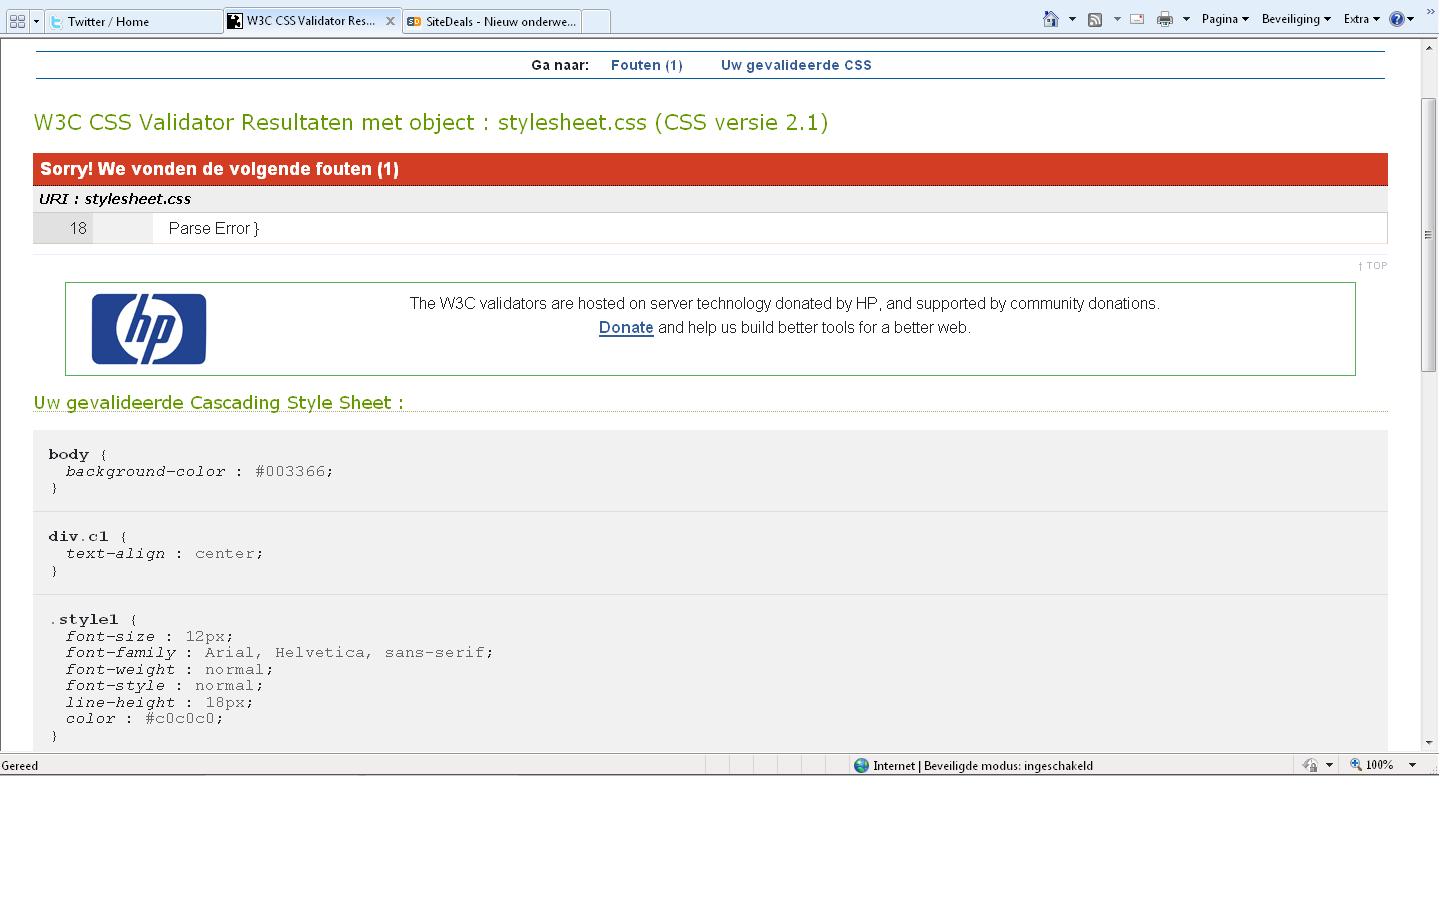This screenshot has height=900, width=1440.
Task: Click the TOP link
Action: [1373, 266]
